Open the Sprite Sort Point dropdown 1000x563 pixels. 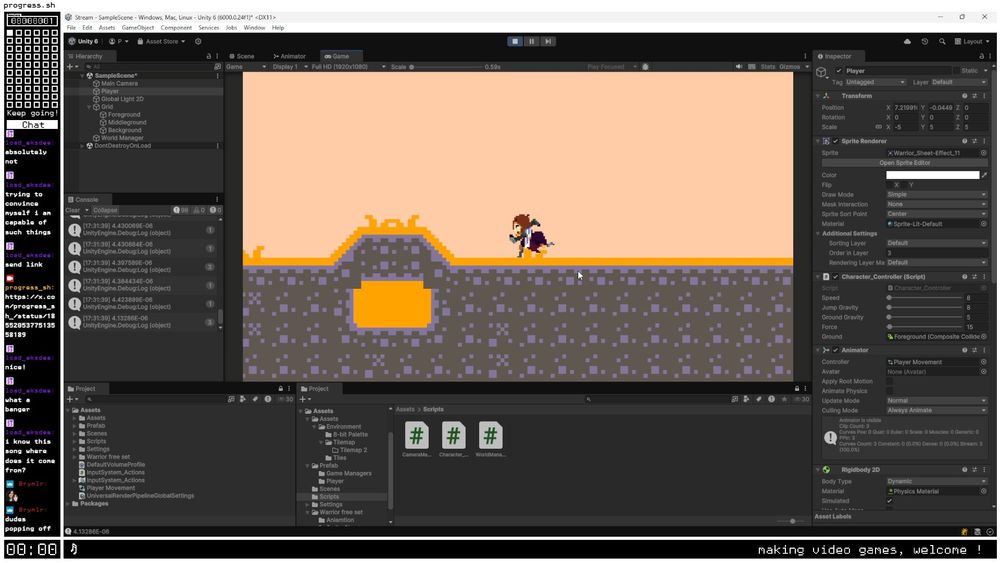936,214
